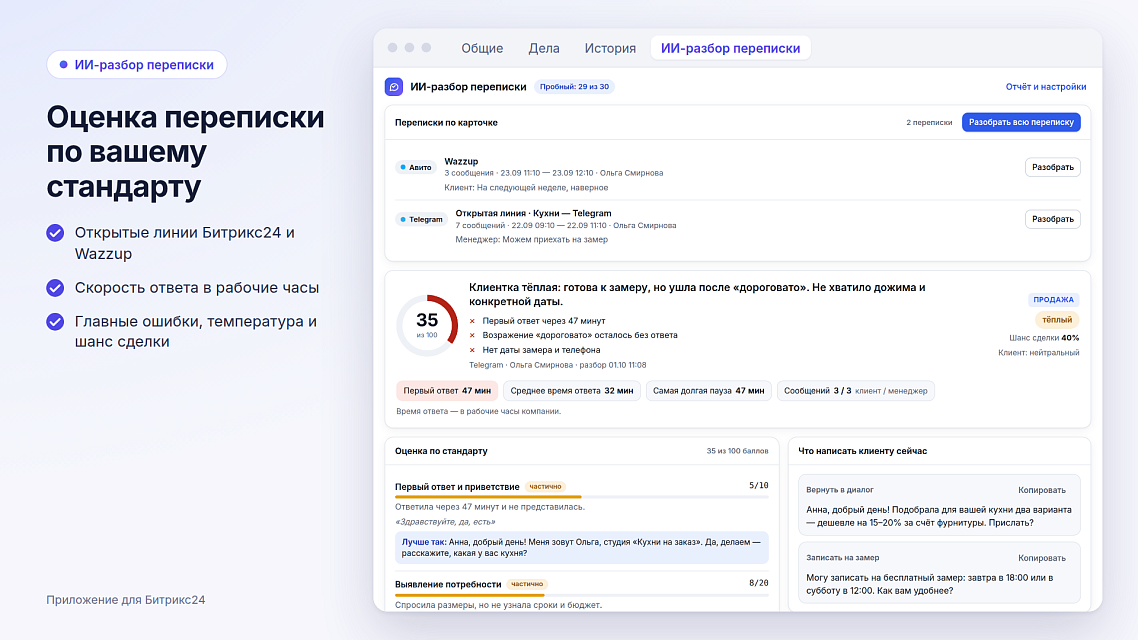The image size is (1138, 640).
Task: Click the 35 из 100 баллов label
Action: point(737,451)
